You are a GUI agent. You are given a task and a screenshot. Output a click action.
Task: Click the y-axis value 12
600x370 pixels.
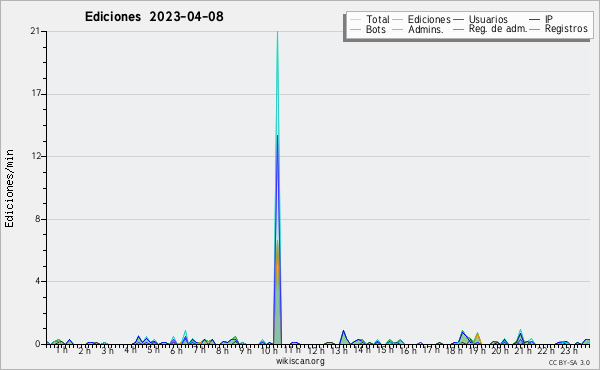tap(36, 156)
